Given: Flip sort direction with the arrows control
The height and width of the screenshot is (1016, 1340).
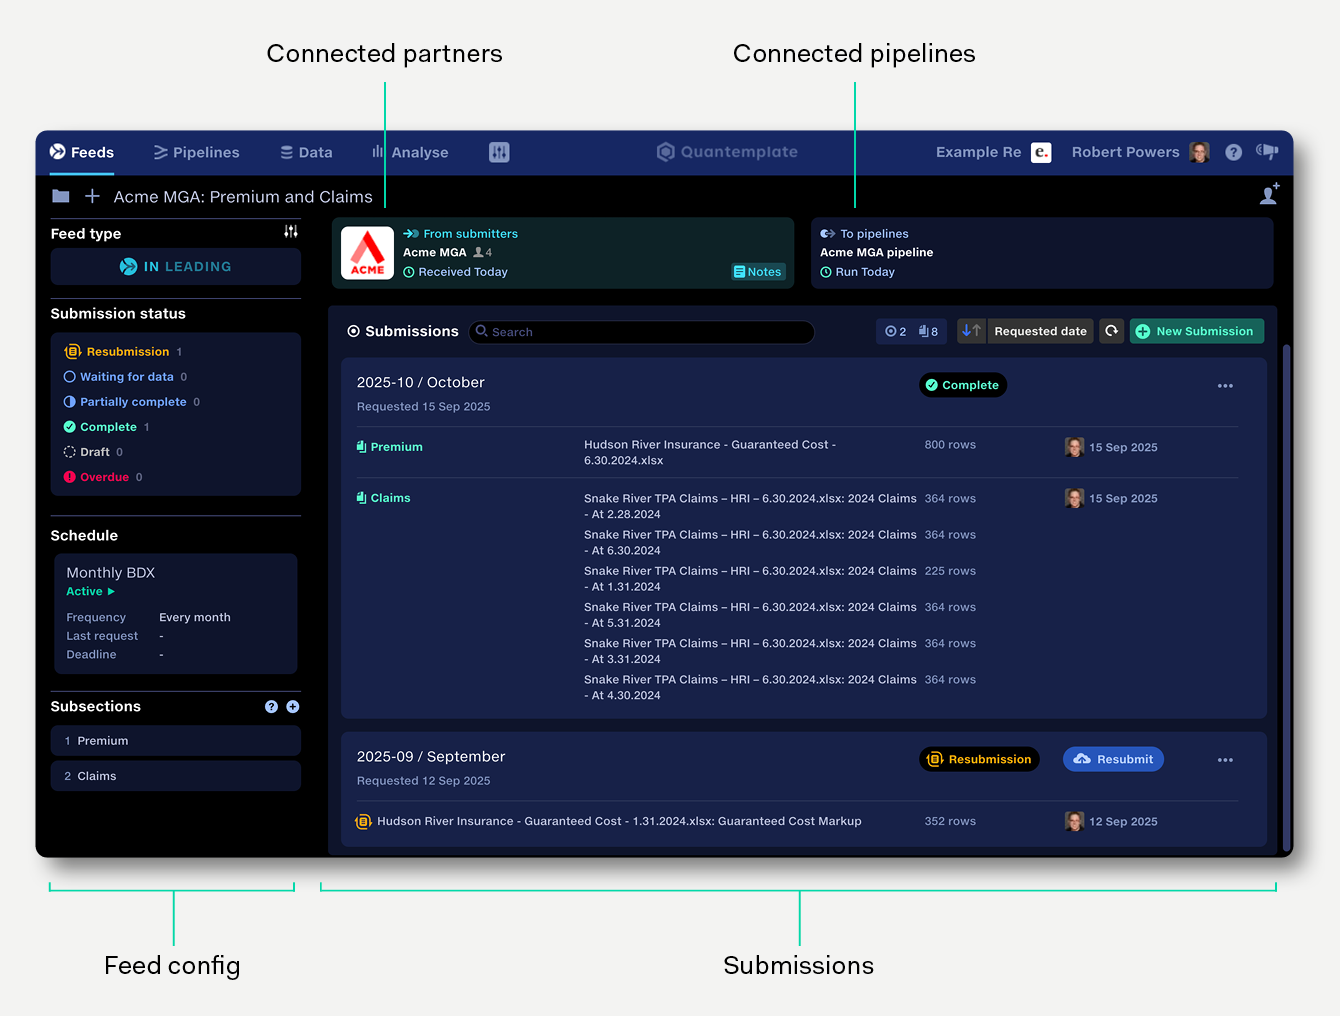Looking at the screenshot, I should click(969, 331).
